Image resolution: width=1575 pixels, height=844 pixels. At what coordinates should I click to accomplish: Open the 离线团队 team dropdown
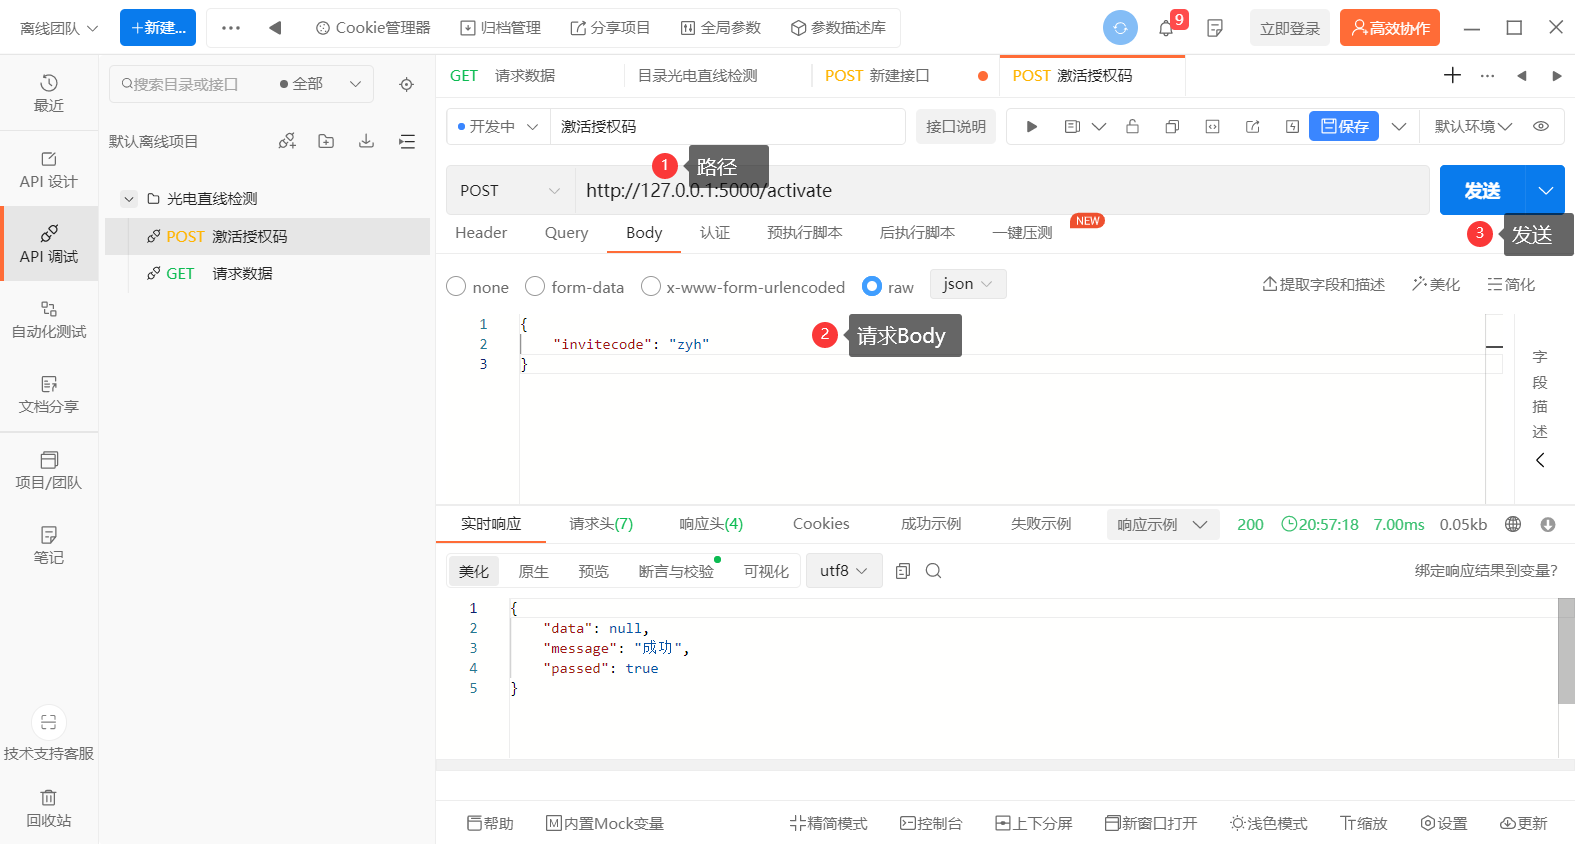[x=59, y=28]
